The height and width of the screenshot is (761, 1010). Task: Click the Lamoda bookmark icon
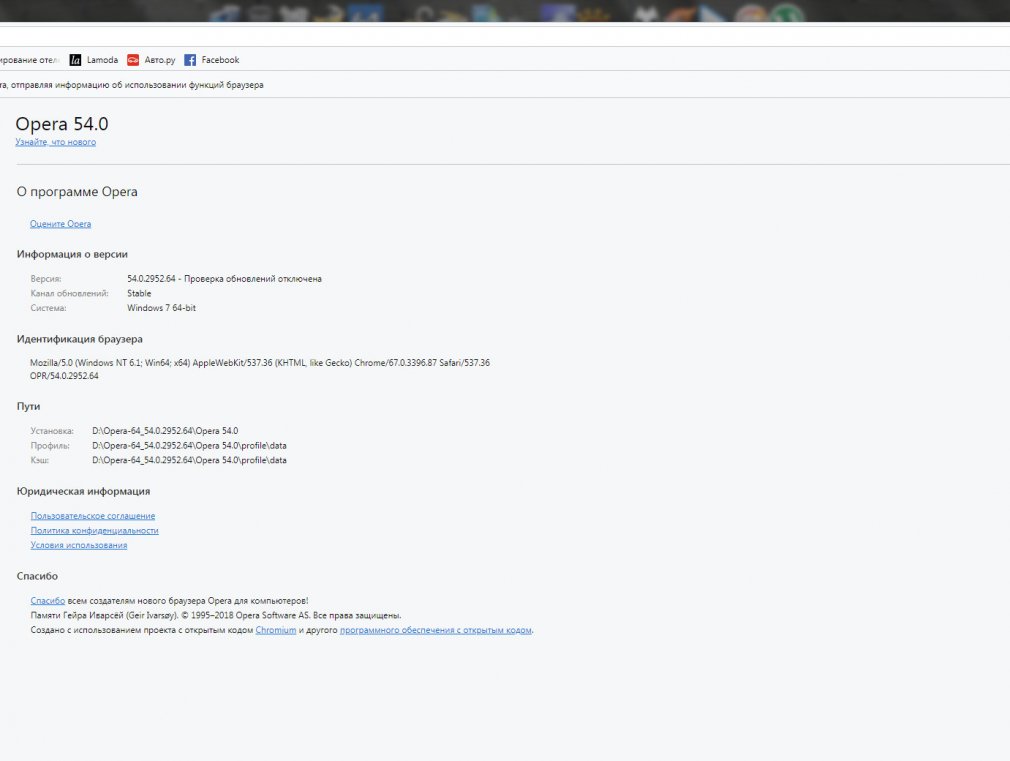75,60
